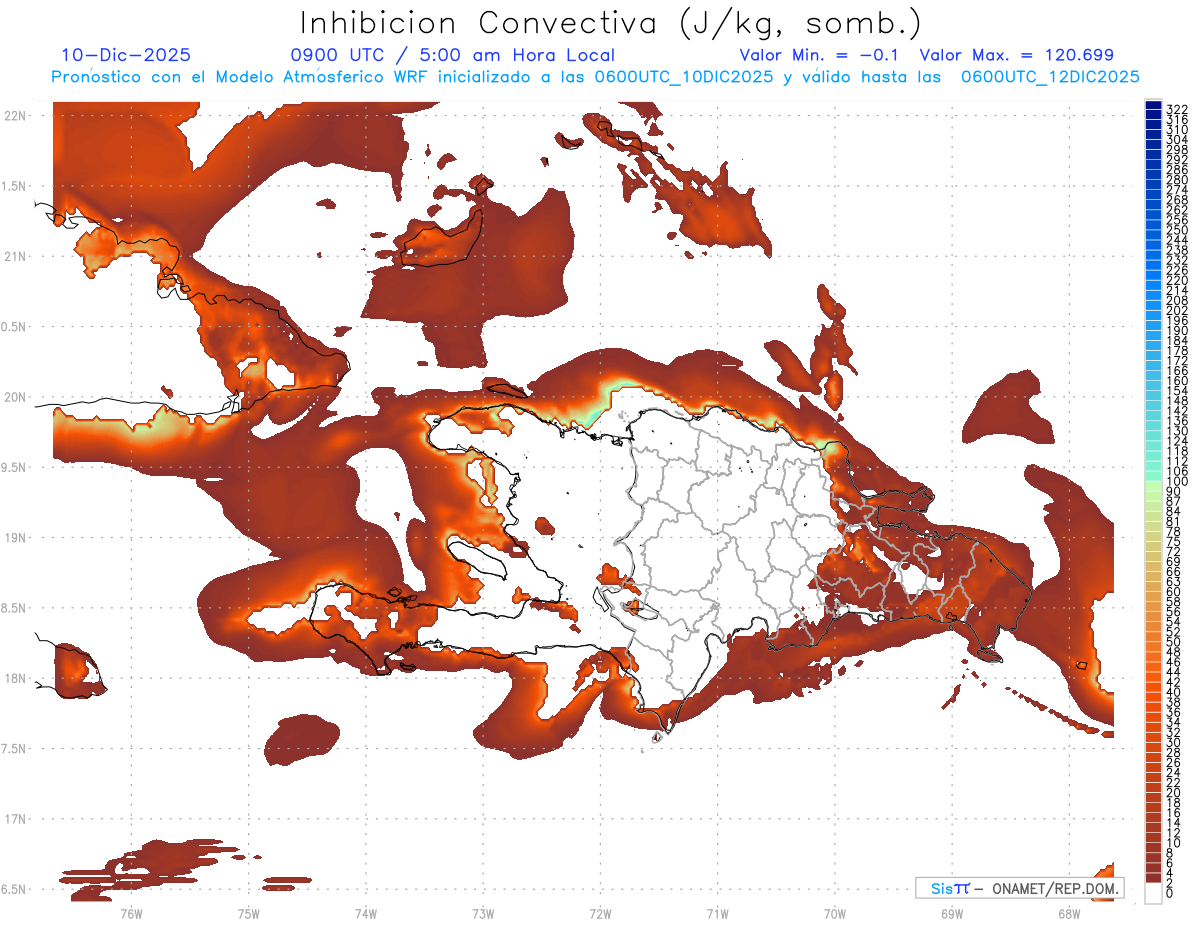Click the "73W" longitude label
1200x927 pixels.
483,914
